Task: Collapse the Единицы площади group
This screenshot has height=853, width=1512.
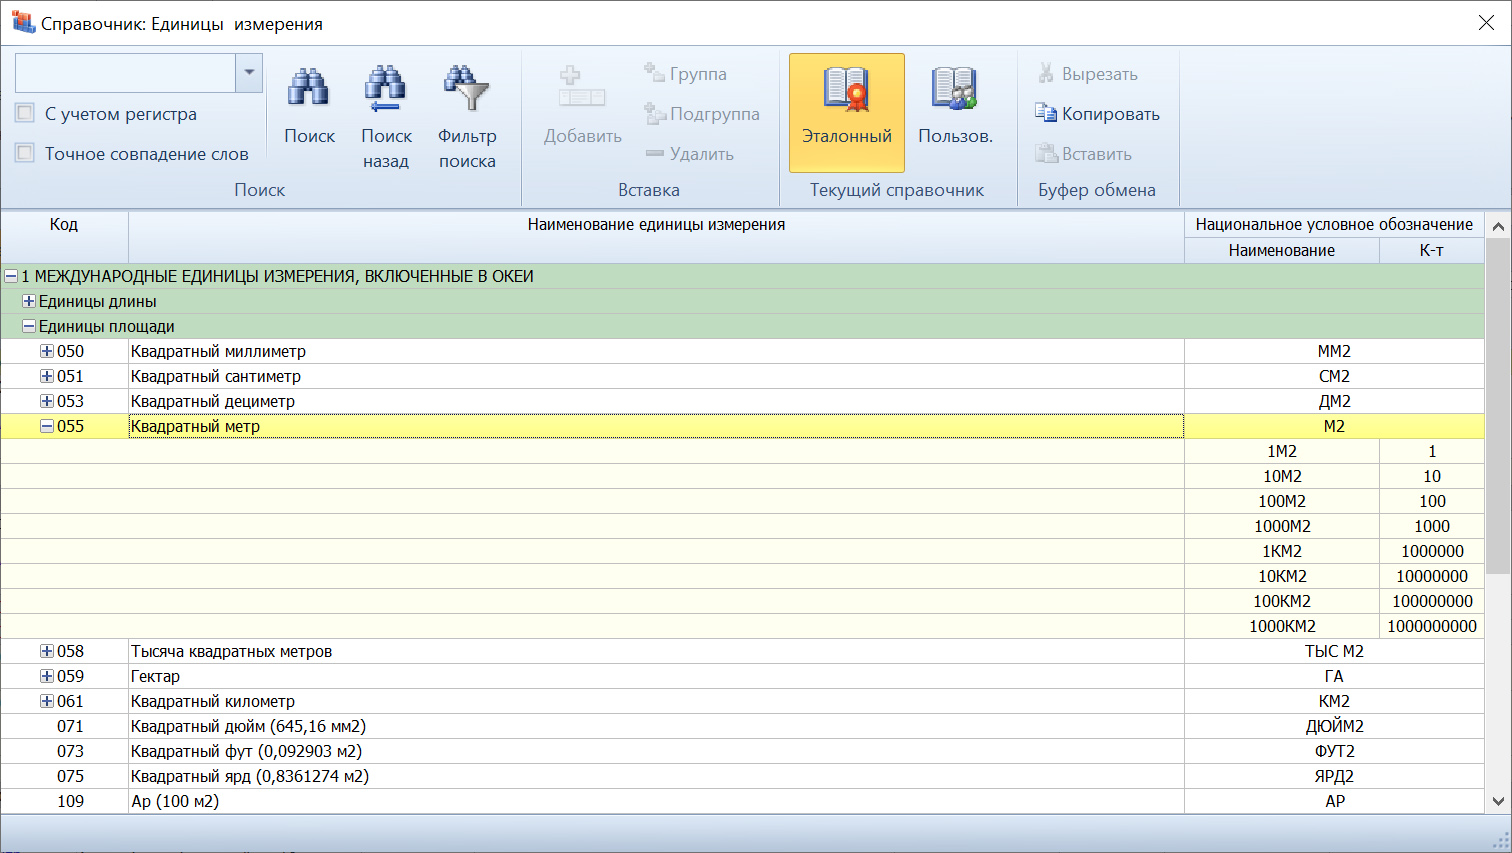Action: click(29, 326)
